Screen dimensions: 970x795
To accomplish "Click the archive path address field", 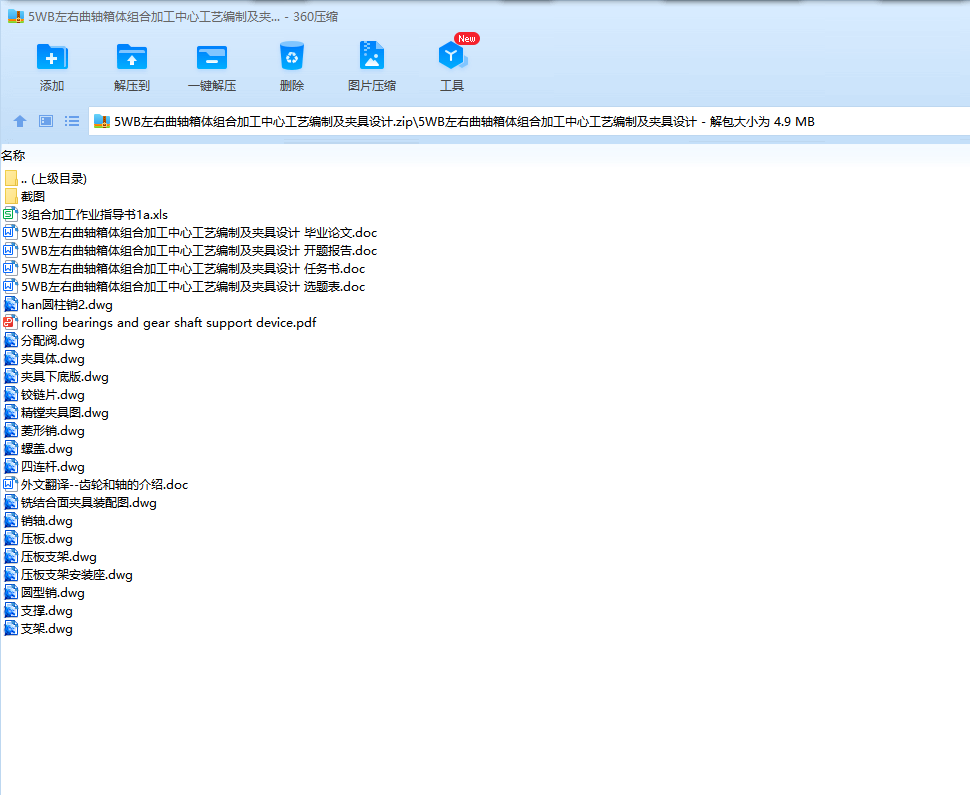I will (530, 121).
